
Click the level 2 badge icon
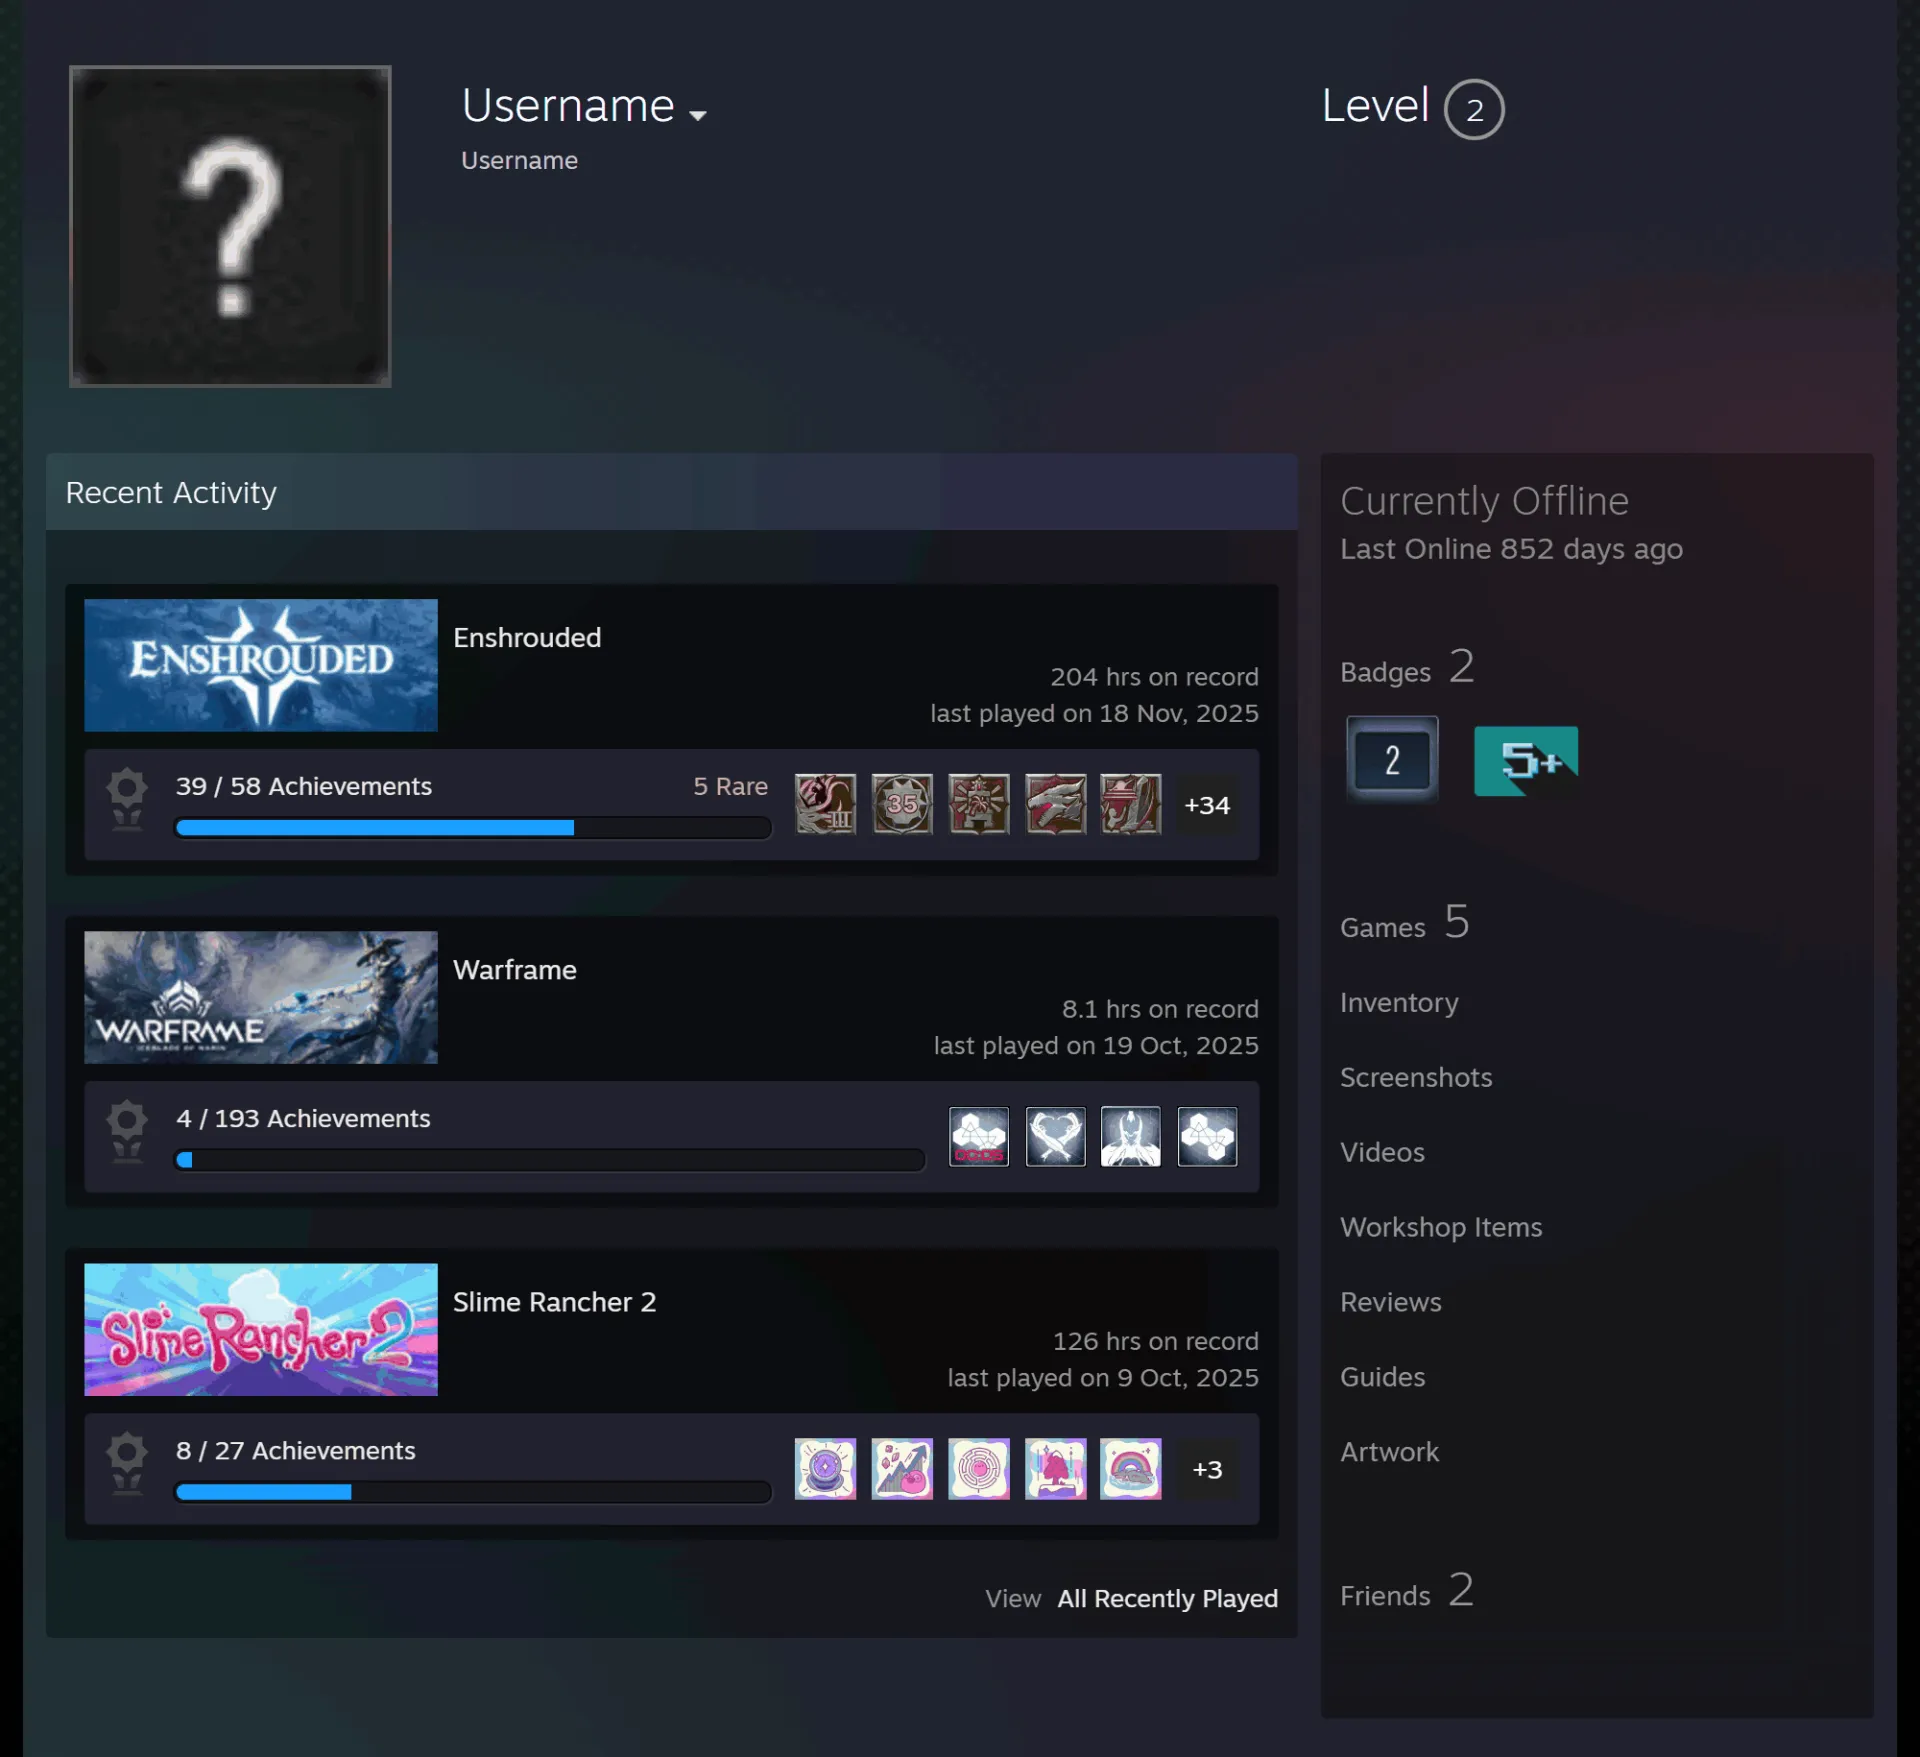coord(1392,760)
